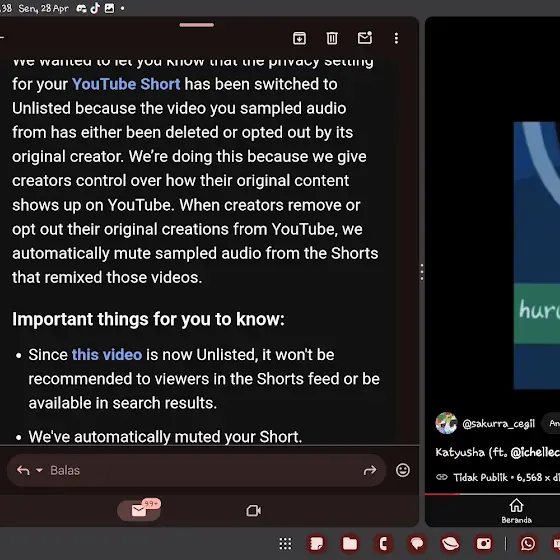Open the 'this video' link
The image size is (560, 560).
[x=107, y=355]
